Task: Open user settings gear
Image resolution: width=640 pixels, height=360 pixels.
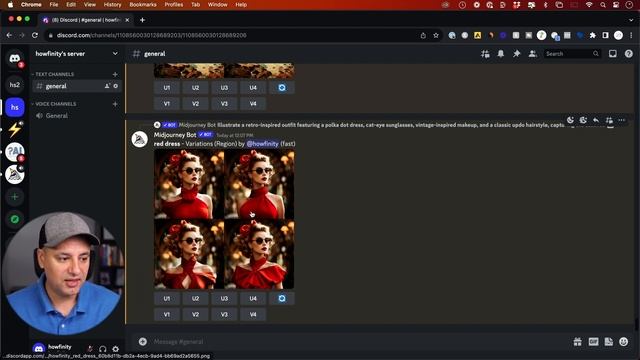Action: click(116, 349)
